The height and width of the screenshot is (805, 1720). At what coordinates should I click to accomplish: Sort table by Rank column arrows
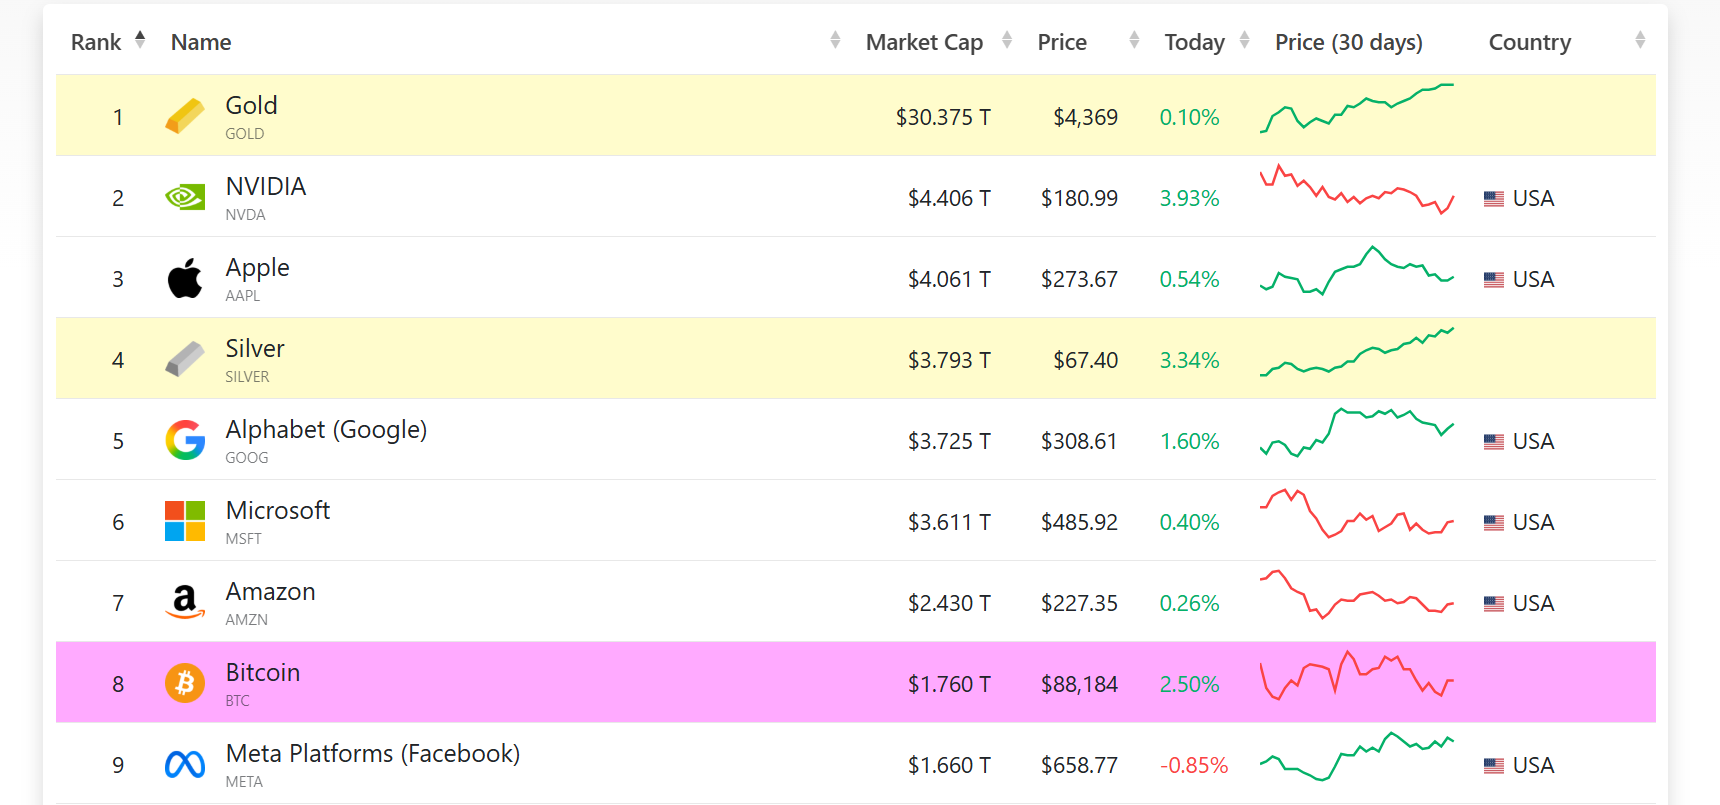[x=140, y=40]
